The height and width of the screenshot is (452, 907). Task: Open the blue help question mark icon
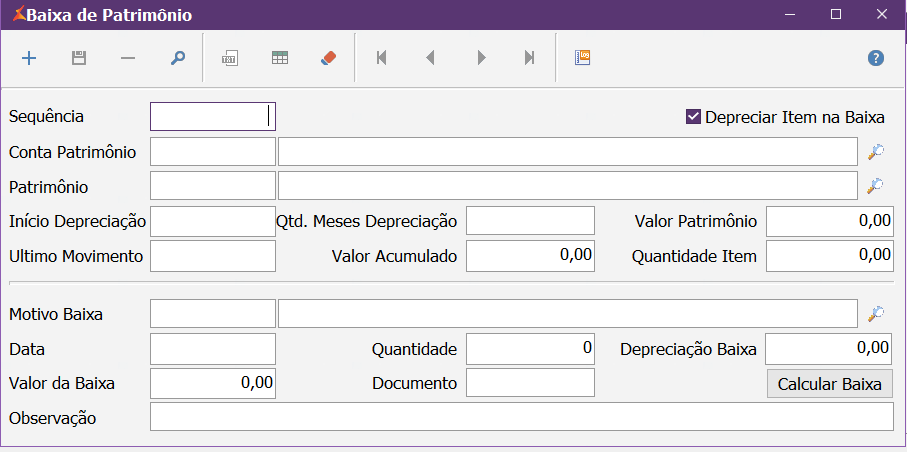pos(875,58)
